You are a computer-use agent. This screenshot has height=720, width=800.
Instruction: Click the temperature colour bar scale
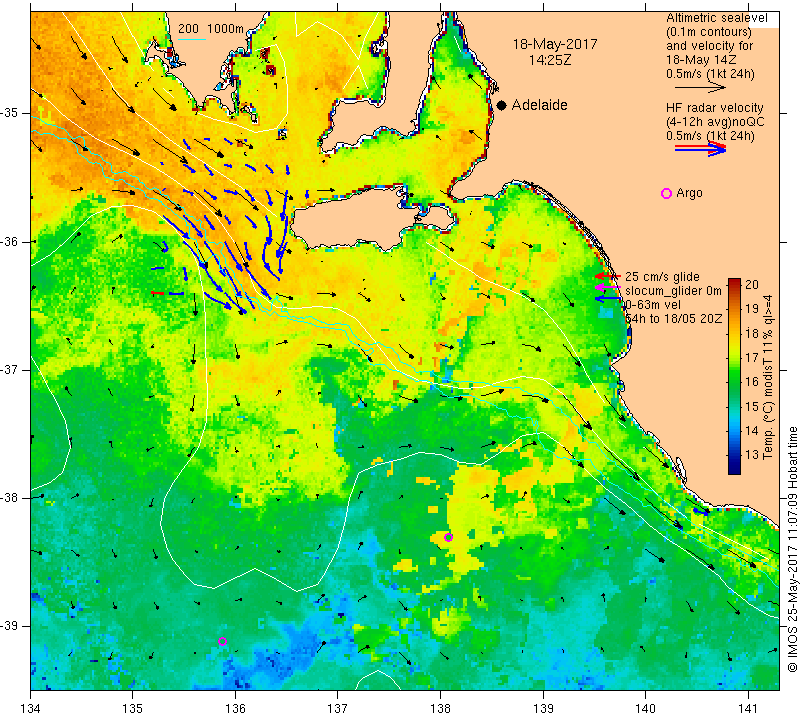point(734,376)
